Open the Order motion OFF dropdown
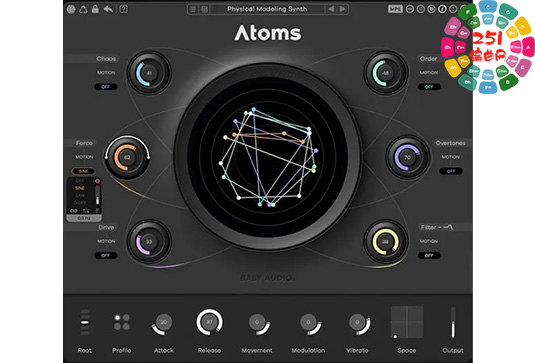Screen dimensions: 535x363 click(x=429, y=87)
